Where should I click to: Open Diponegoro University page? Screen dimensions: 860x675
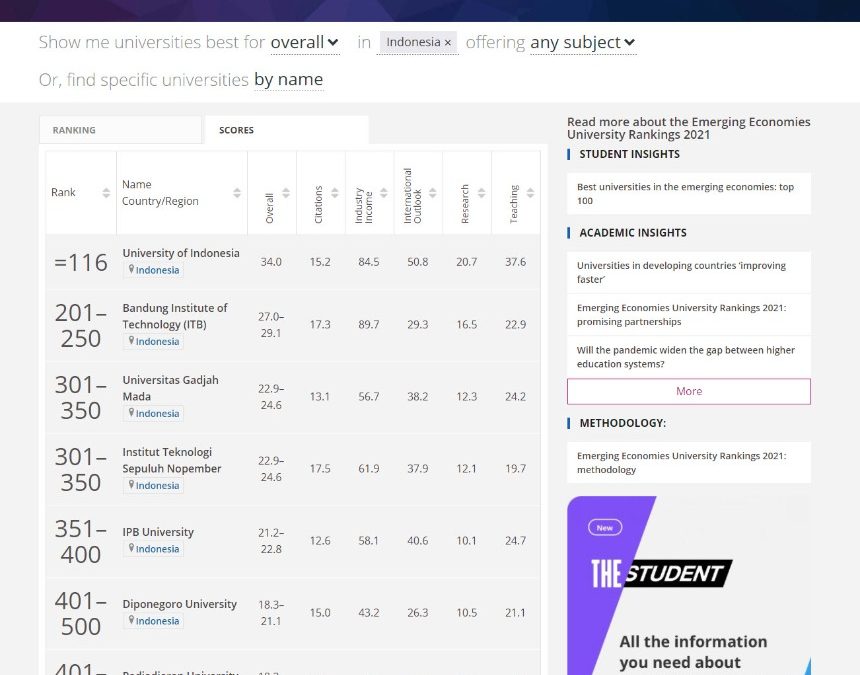click(x=179, y=604)
